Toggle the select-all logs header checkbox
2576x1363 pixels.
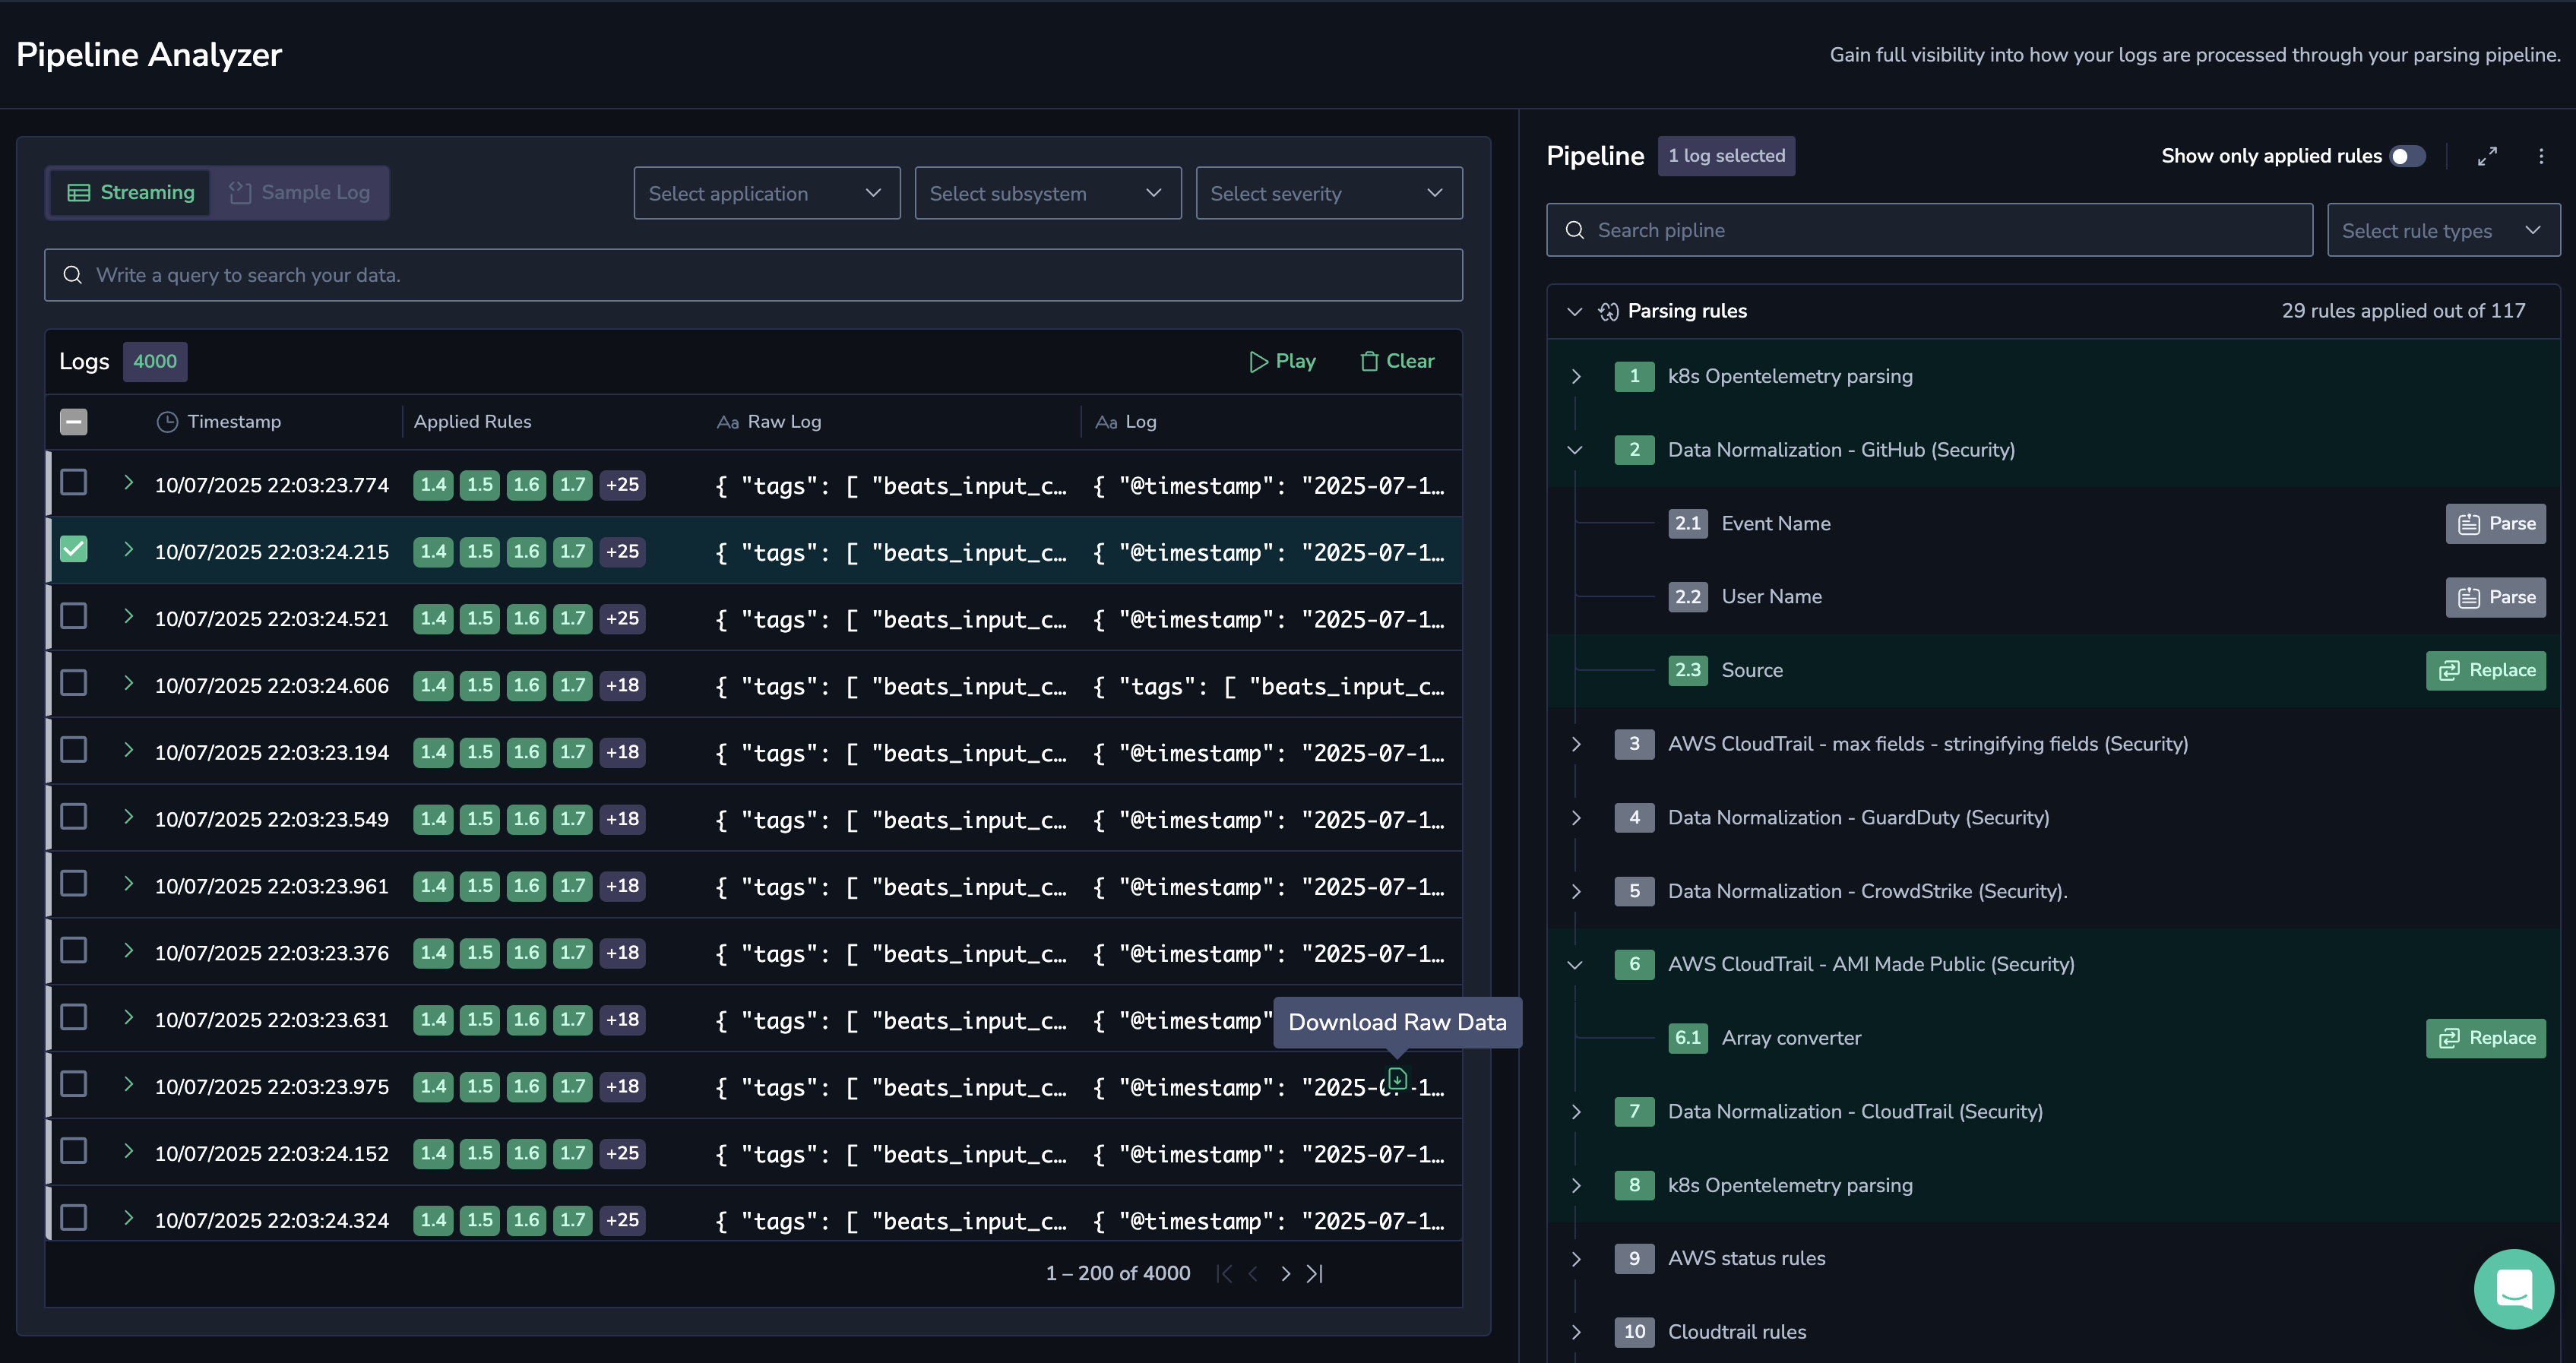(74, 422)
